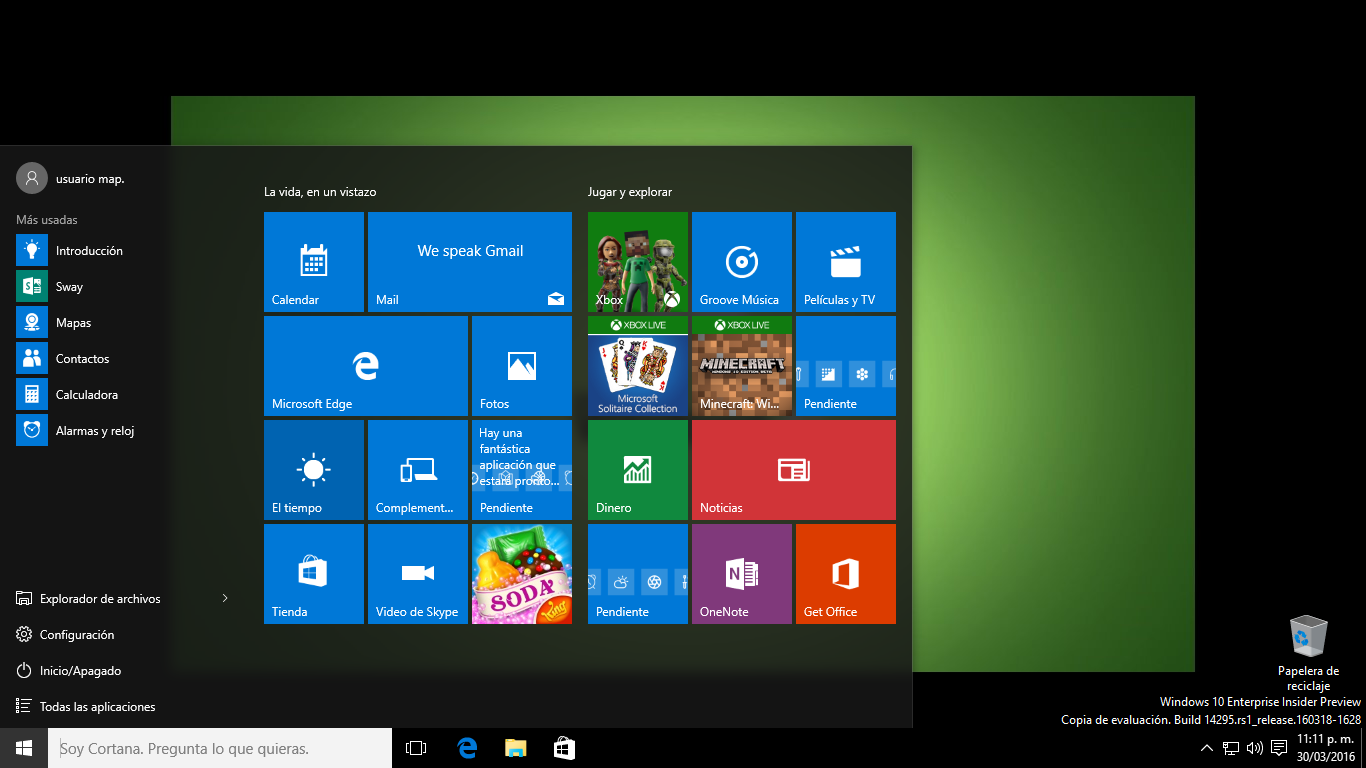Image resolution: width=1366 pixels, height=768 pixels.
Task: Open the Tienda store tile
Action: pos(314,574)
